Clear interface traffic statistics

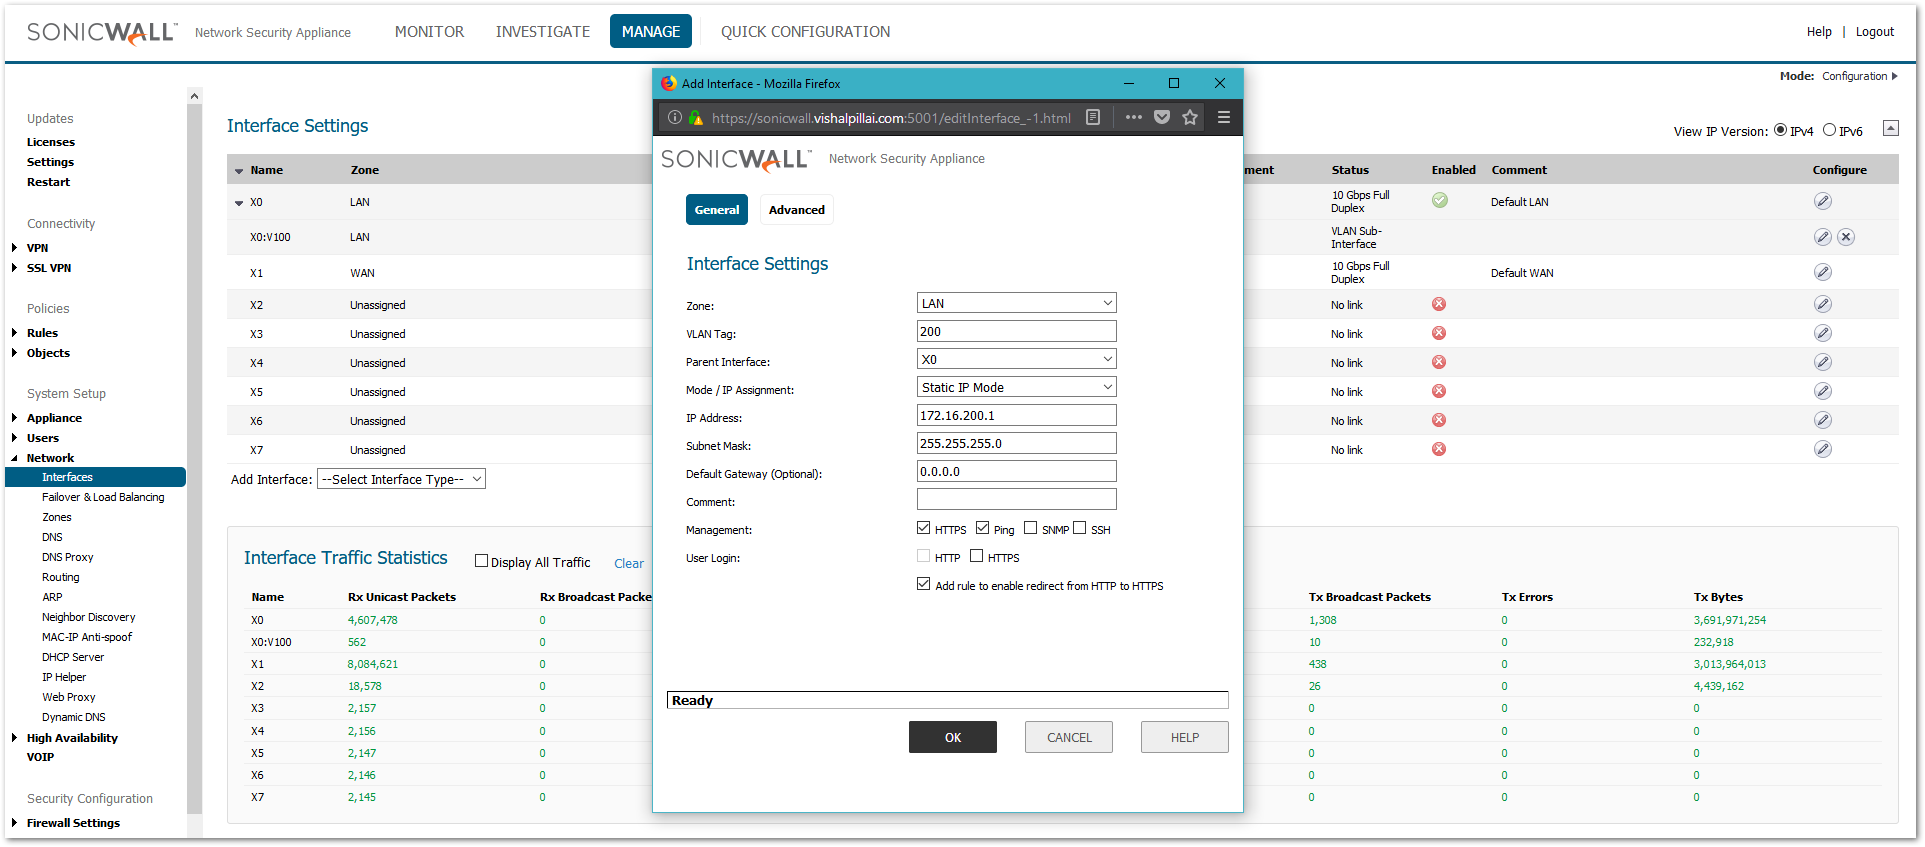[629, 563]
